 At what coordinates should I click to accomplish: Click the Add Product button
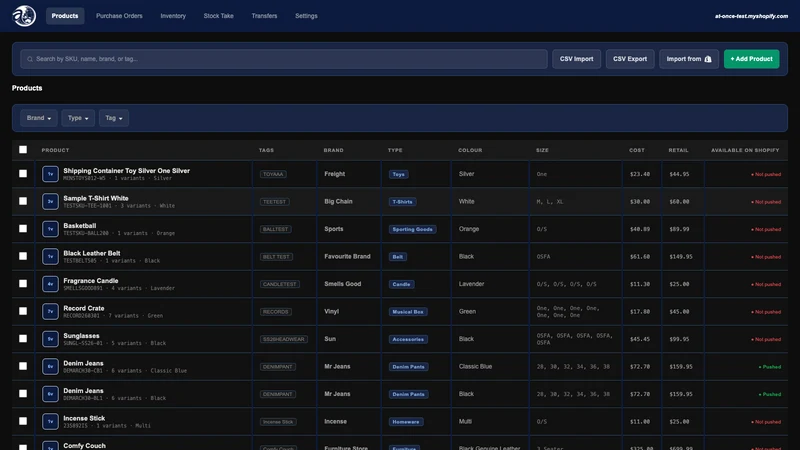752,59
